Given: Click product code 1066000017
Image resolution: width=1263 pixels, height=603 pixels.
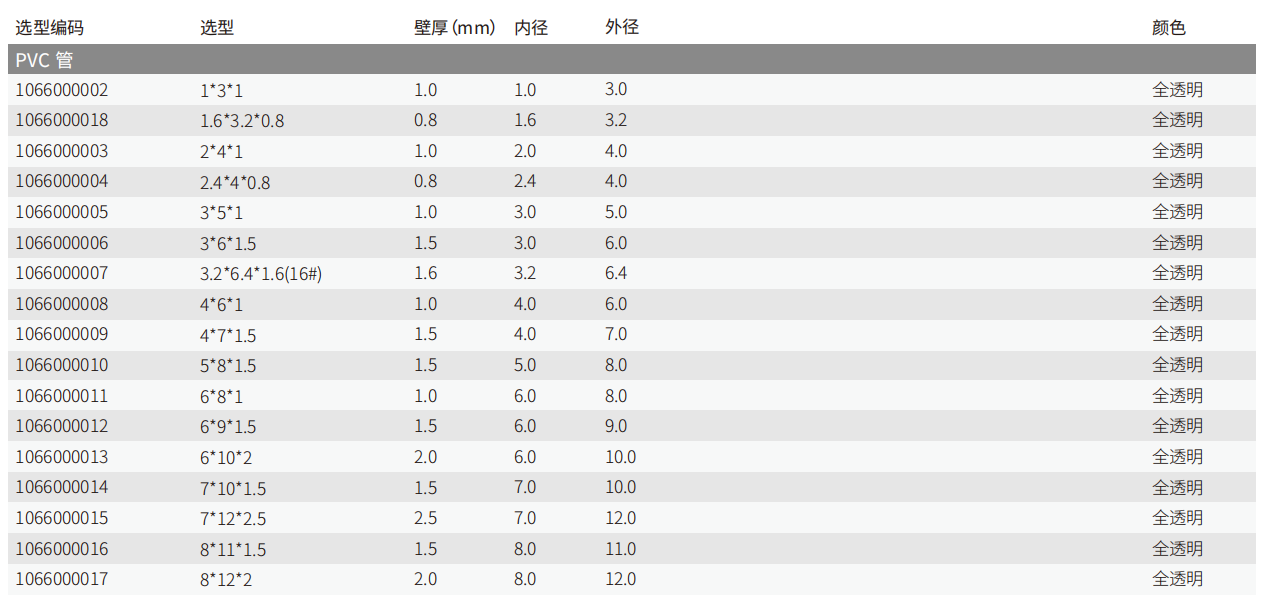Looking at the screenshot, I should tap(61, 579).
